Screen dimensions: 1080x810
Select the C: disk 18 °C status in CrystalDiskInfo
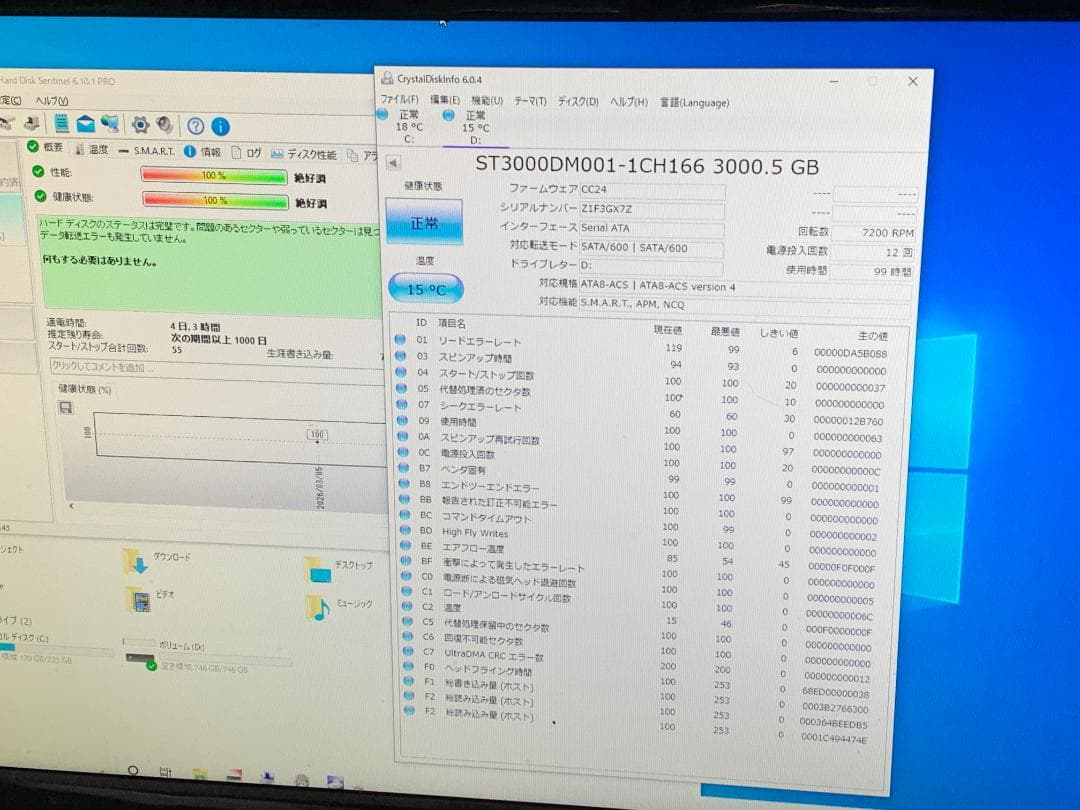pyautogui.click(x=403, y=126)
